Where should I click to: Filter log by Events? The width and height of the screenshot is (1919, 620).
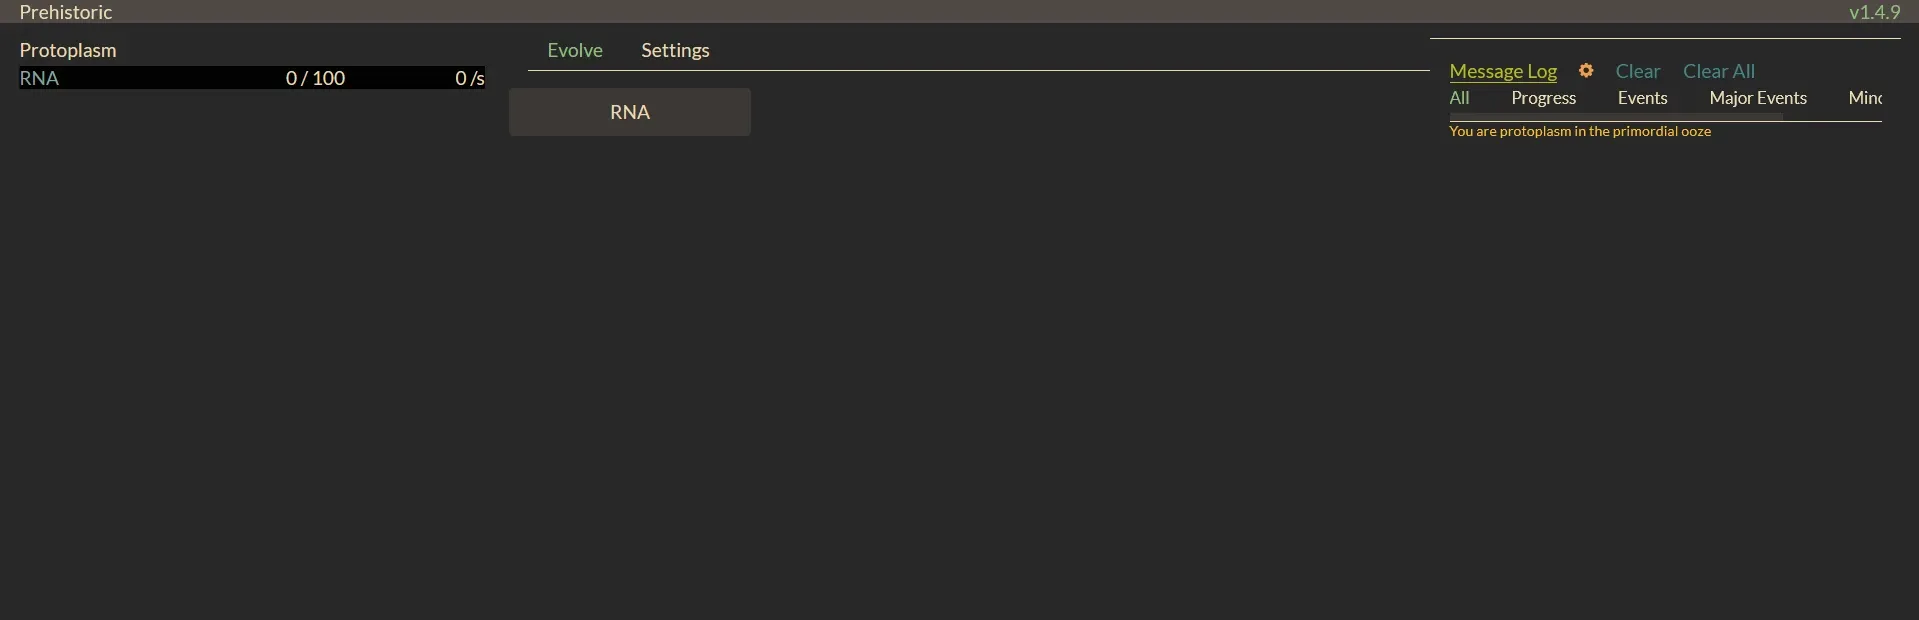[x=1642, y=98]
